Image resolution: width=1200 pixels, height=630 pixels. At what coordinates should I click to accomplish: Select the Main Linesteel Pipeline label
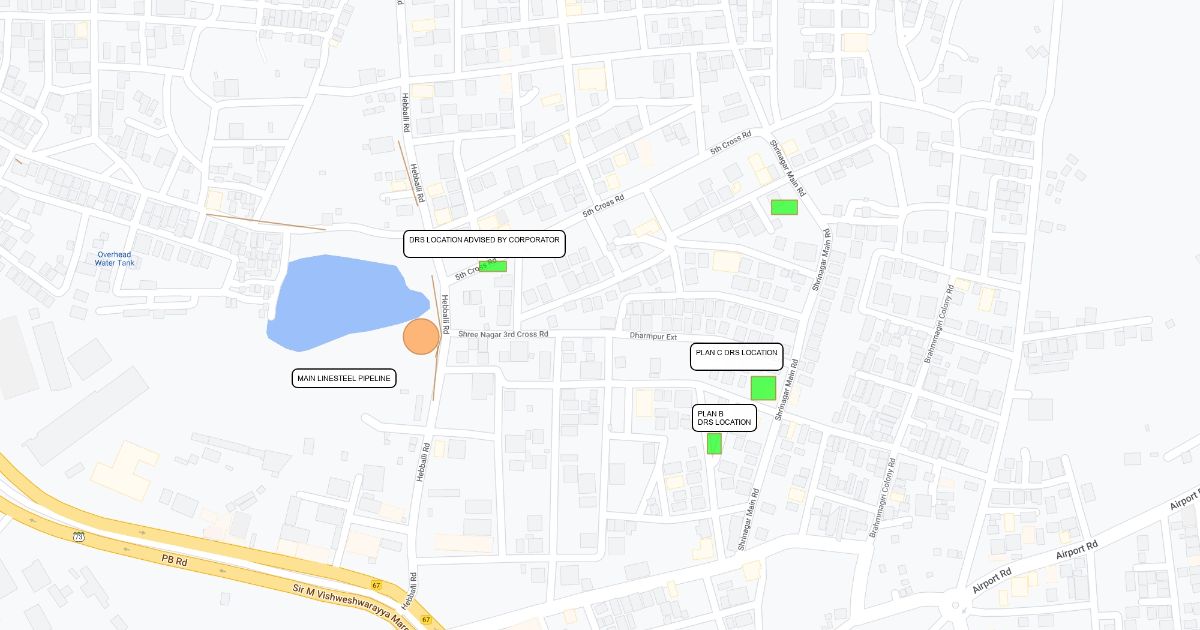click(x=344, y=378)
